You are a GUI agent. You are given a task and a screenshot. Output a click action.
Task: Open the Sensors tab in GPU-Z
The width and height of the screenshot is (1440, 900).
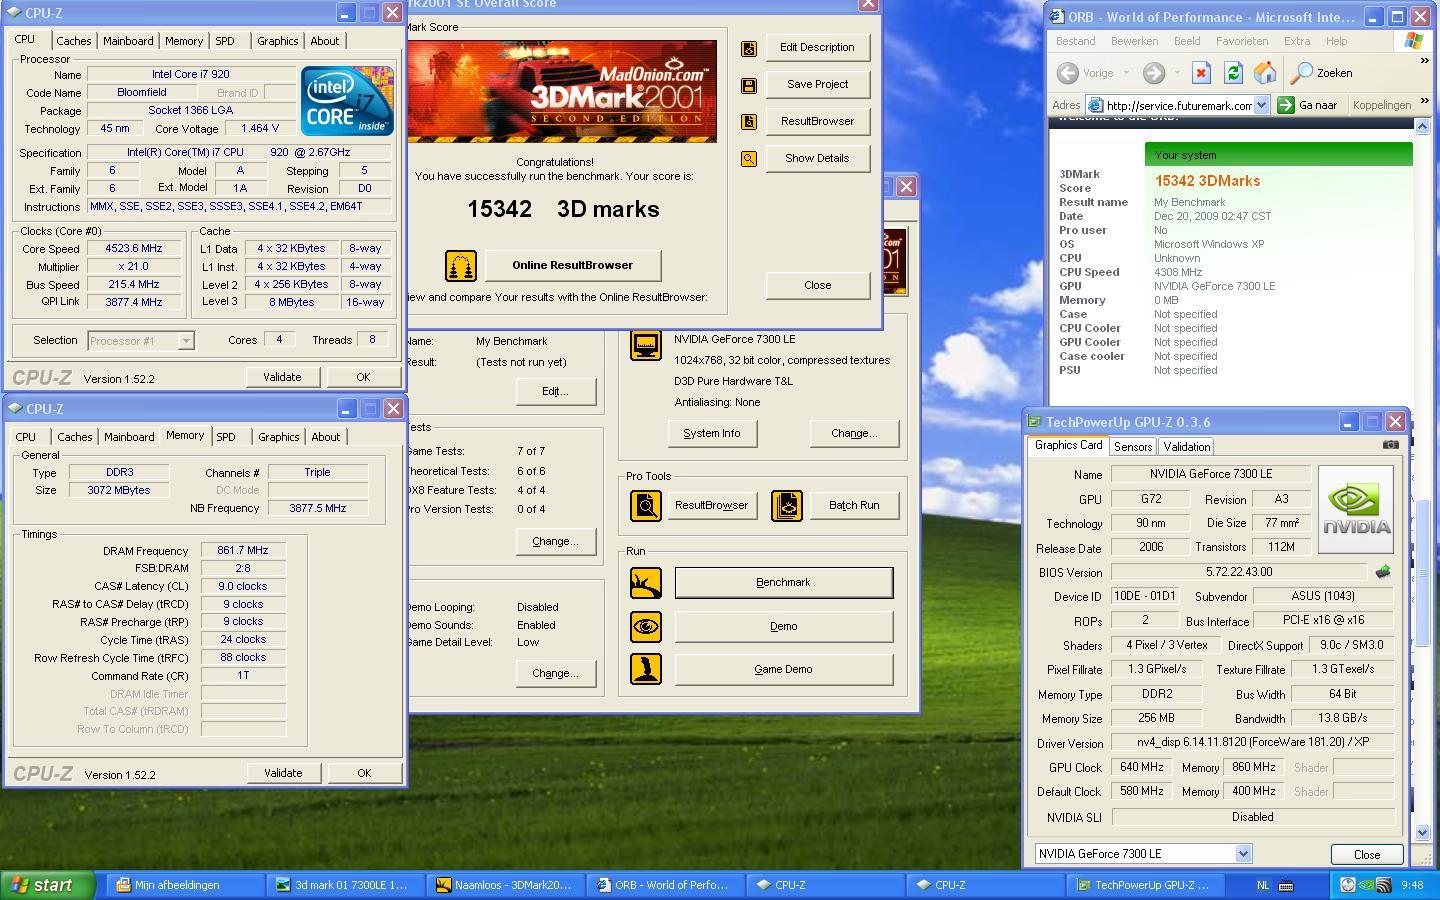(1133, 447)
